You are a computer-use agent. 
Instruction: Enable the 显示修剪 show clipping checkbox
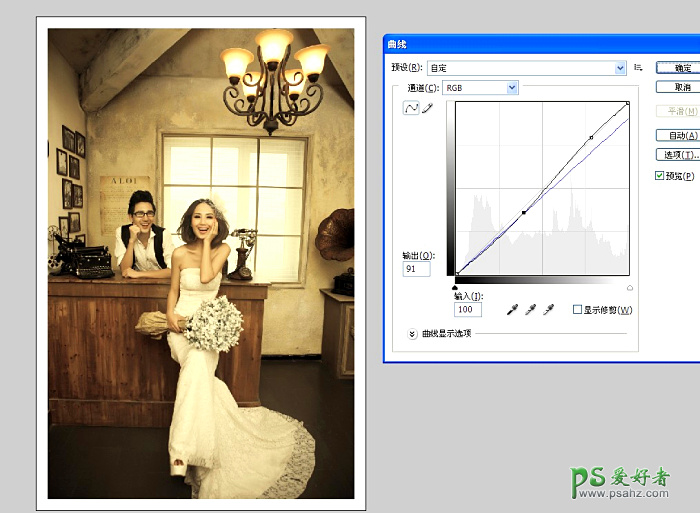click(577, 310)
